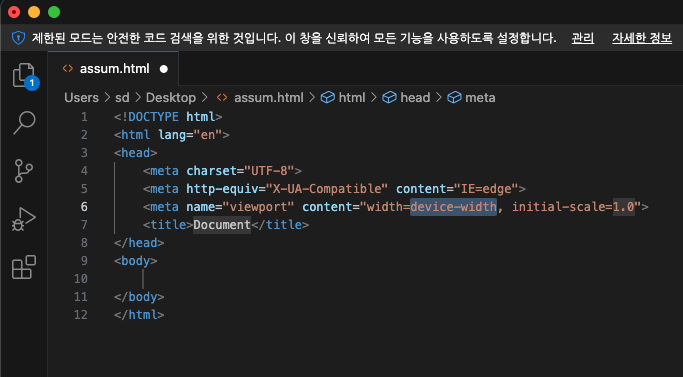Click the yellow minimize window button
Image resolution: width=683 pixels, height=377 pixels.
point(34,12)
